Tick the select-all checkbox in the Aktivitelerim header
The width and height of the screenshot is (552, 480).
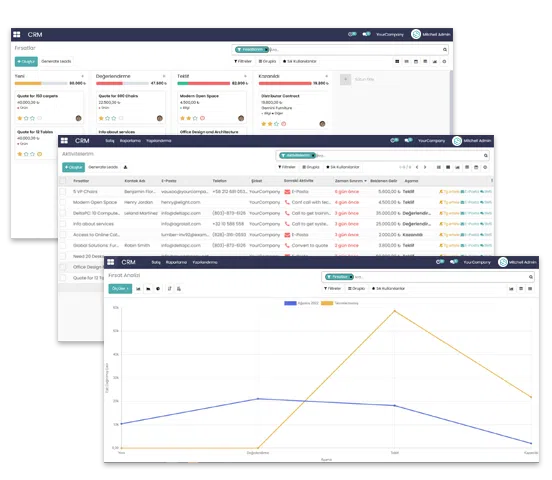click(x=63, y=181)
